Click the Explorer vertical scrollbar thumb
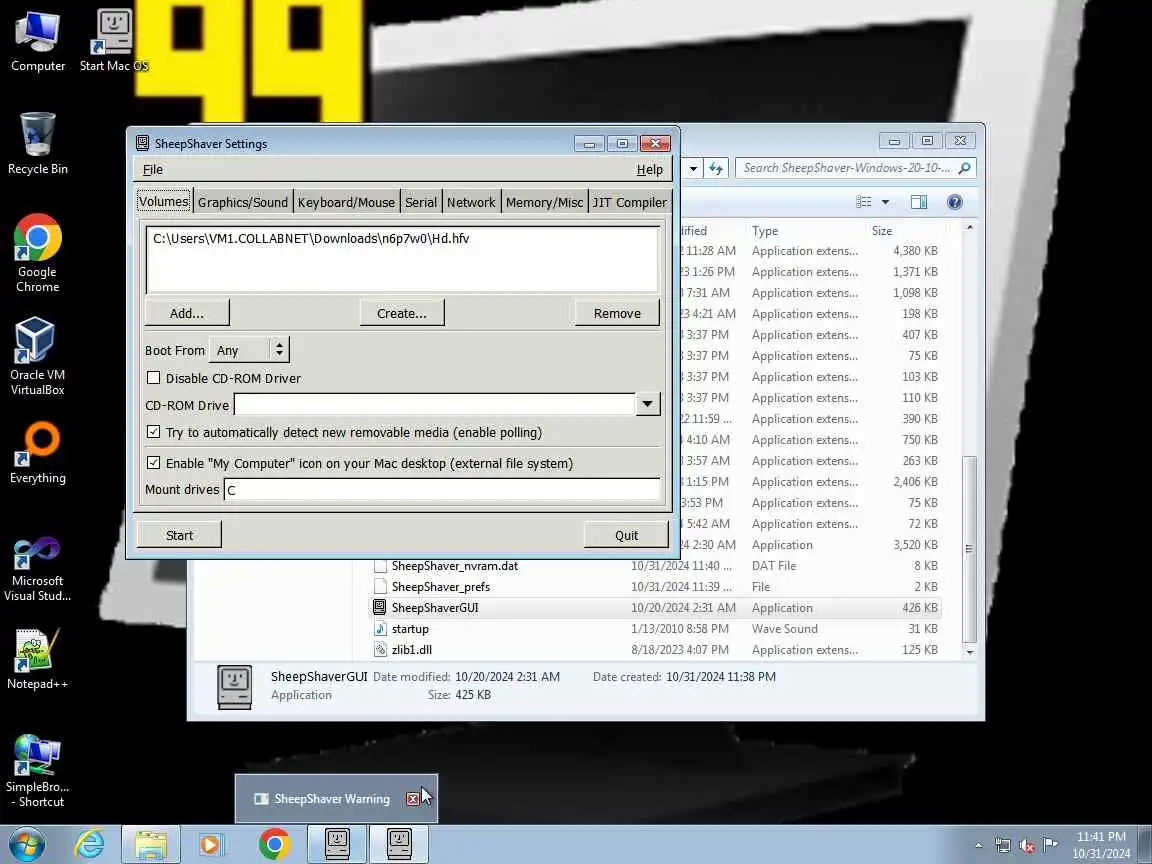This screenshot has width=1152, height=864. 970,549
